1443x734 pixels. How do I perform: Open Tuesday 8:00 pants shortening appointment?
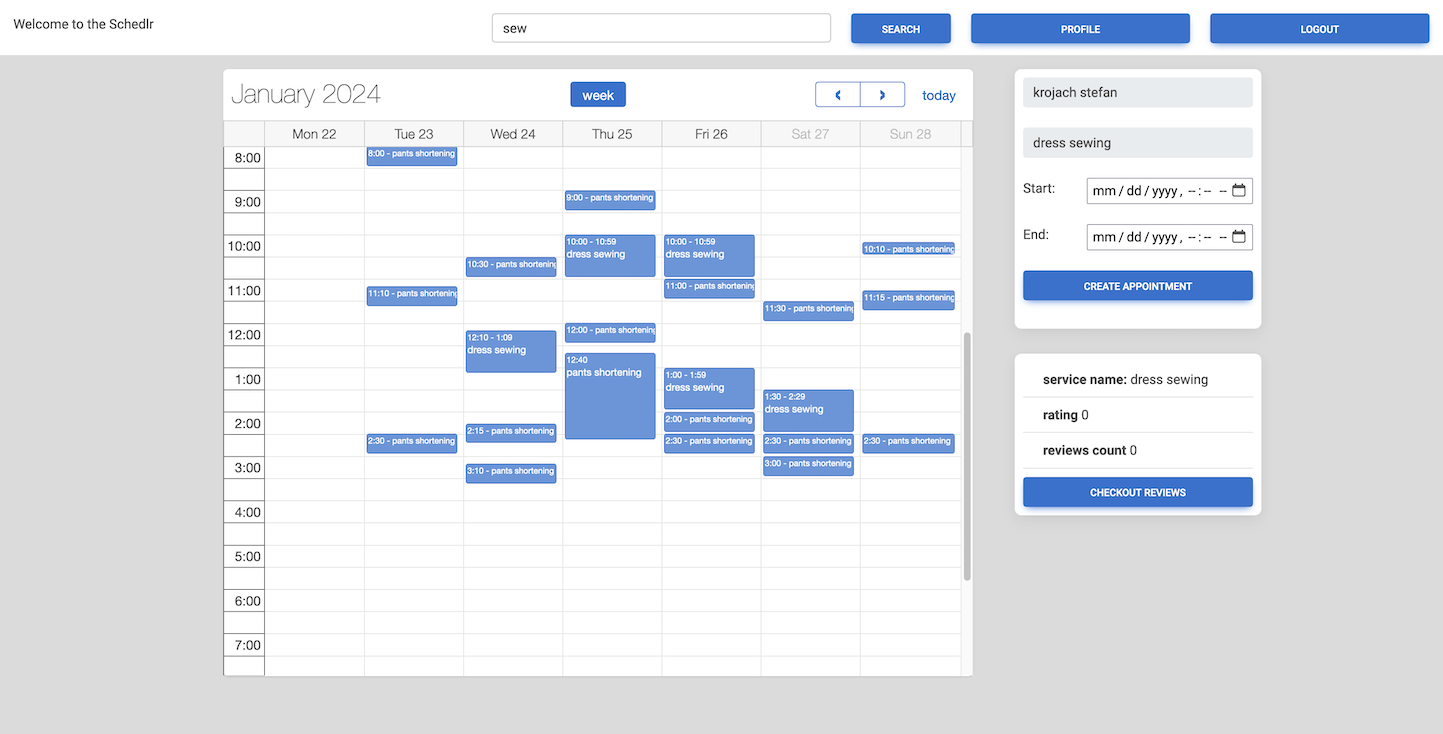411,155
